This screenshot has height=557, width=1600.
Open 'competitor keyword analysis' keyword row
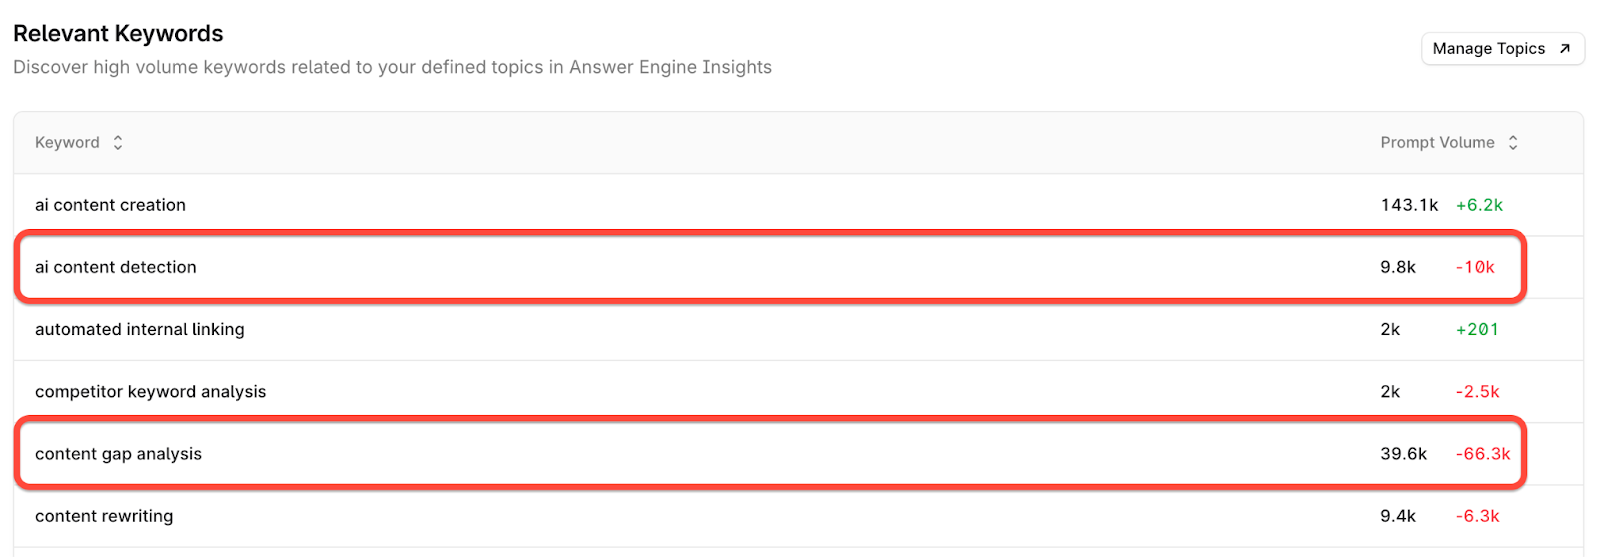point(151,392)
